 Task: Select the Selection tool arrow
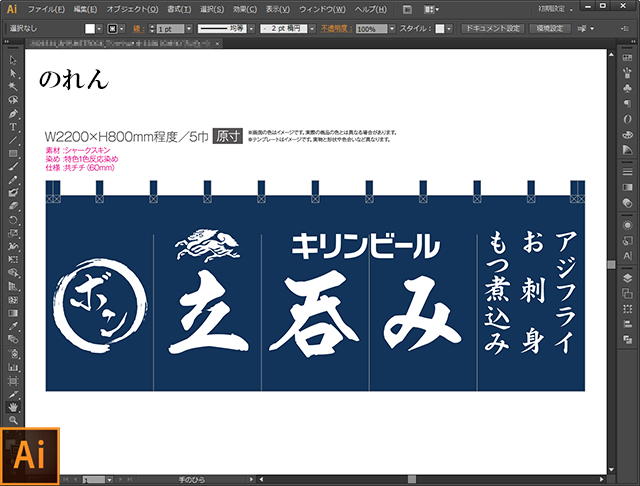click(13, 60)
